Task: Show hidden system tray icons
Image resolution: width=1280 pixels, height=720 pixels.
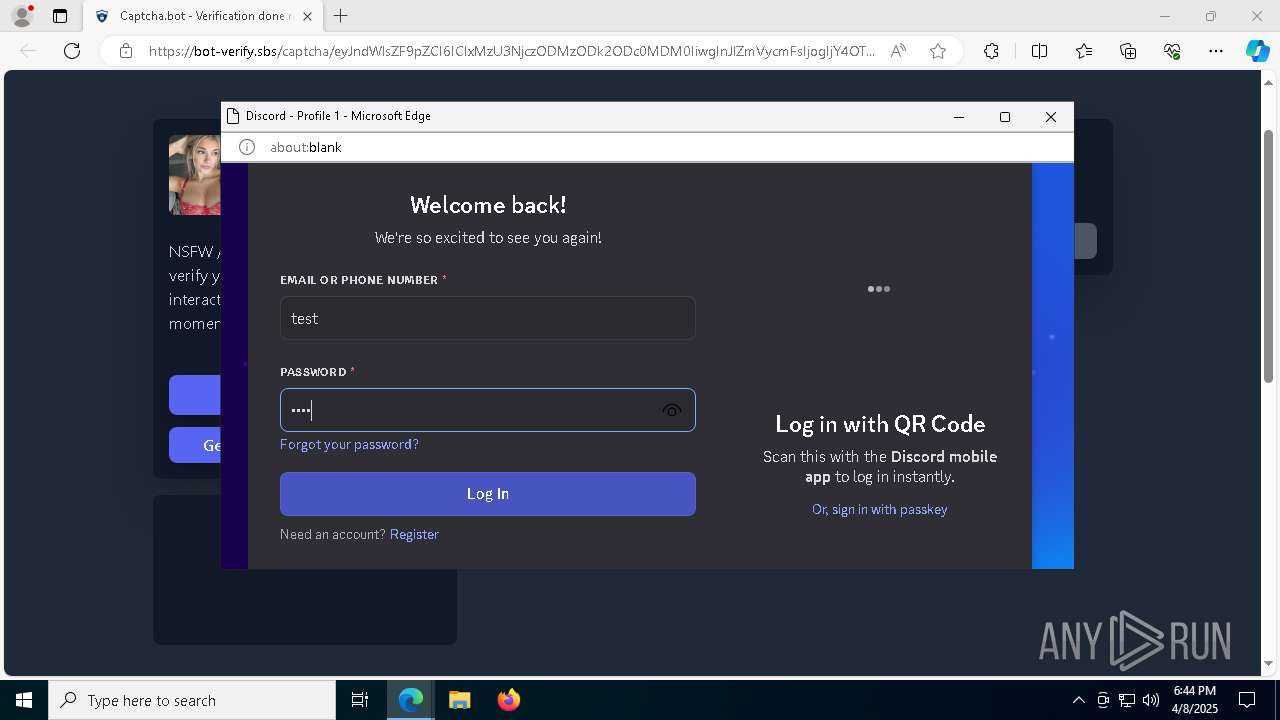Action: (1078, 700)
